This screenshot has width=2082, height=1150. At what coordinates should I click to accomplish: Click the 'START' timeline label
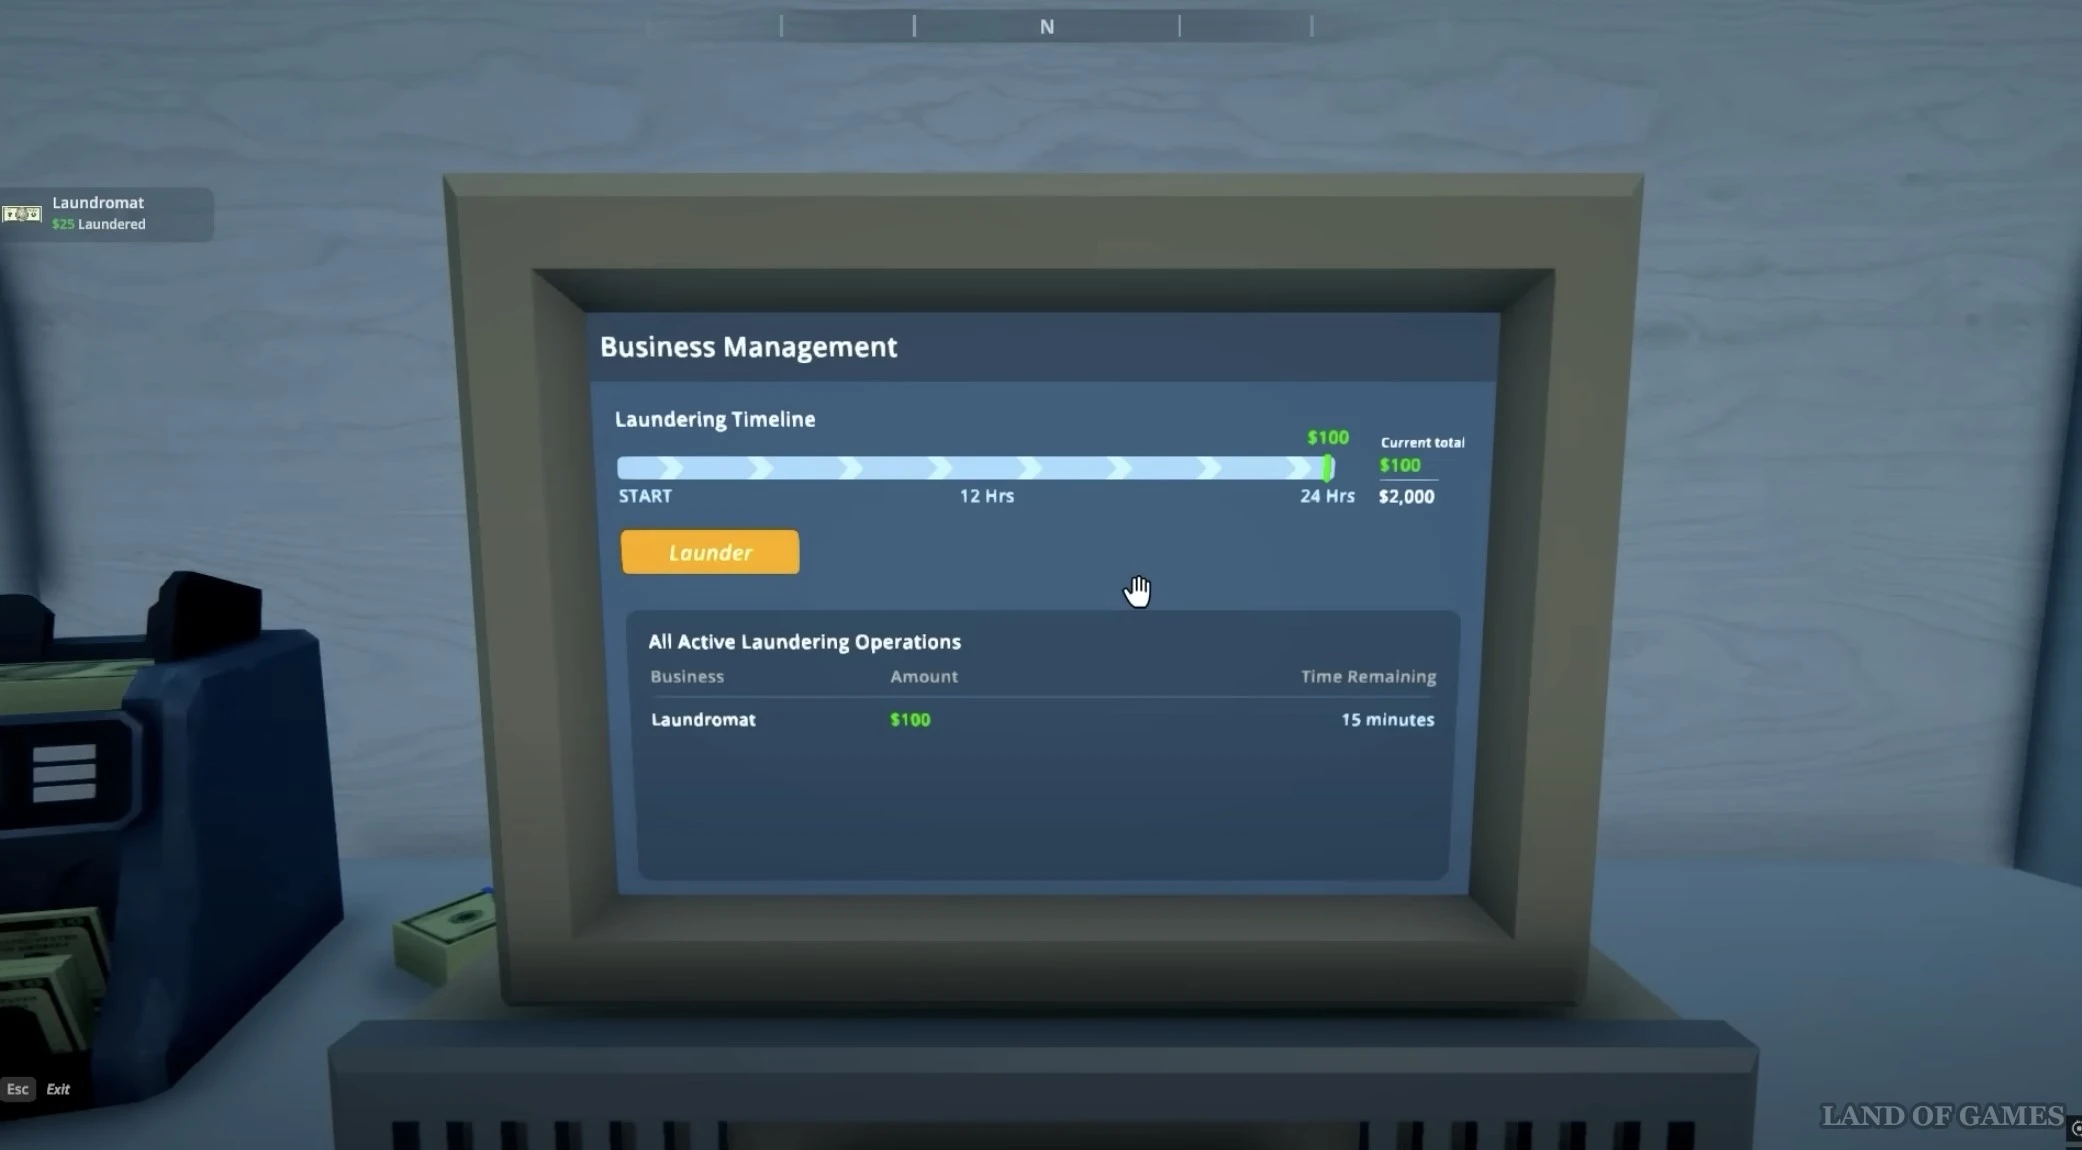coord(645,496)
